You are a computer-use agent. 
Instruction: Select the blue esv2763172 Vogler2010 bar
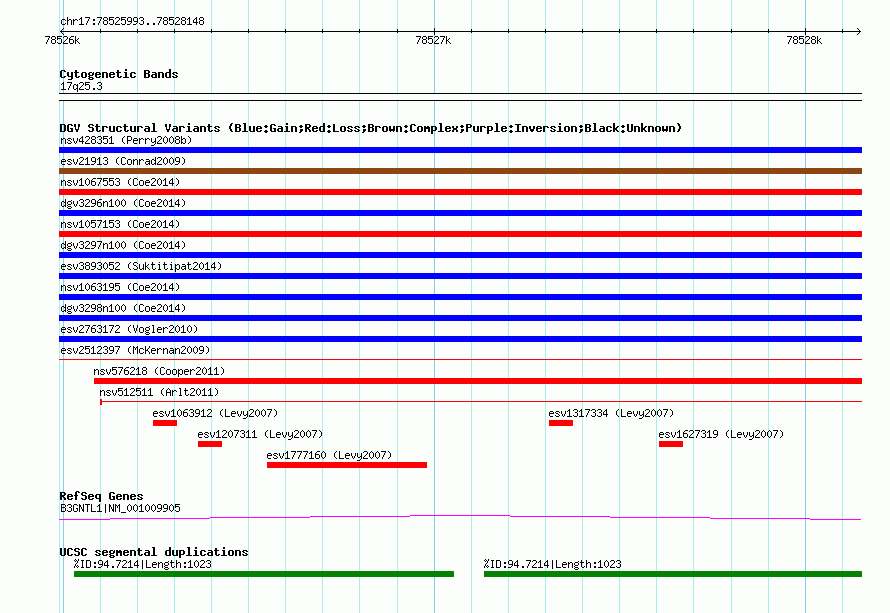pyautogui.click(x=460, y=339)
